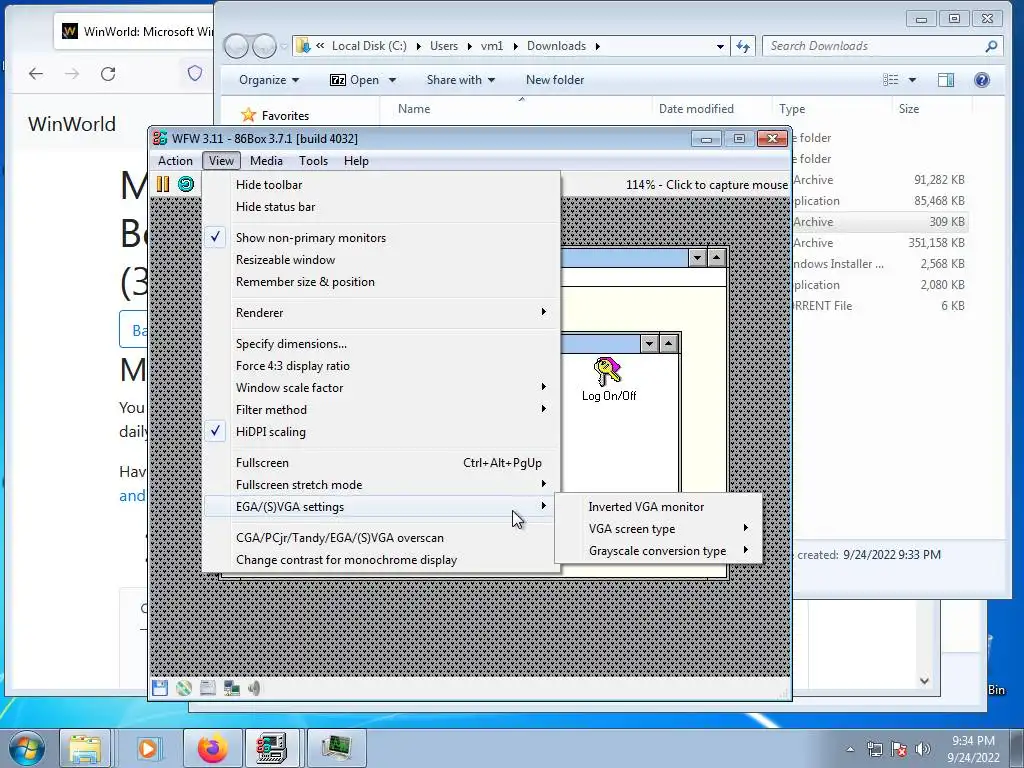Click the CD-ROM status bar icon

click(184, 688)
